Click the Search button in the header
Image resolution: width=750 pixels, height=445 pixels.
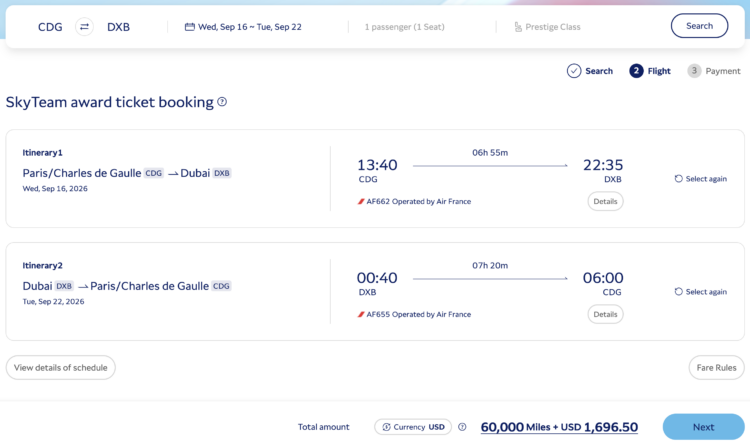pyautogui.click(x=699, y=26)
